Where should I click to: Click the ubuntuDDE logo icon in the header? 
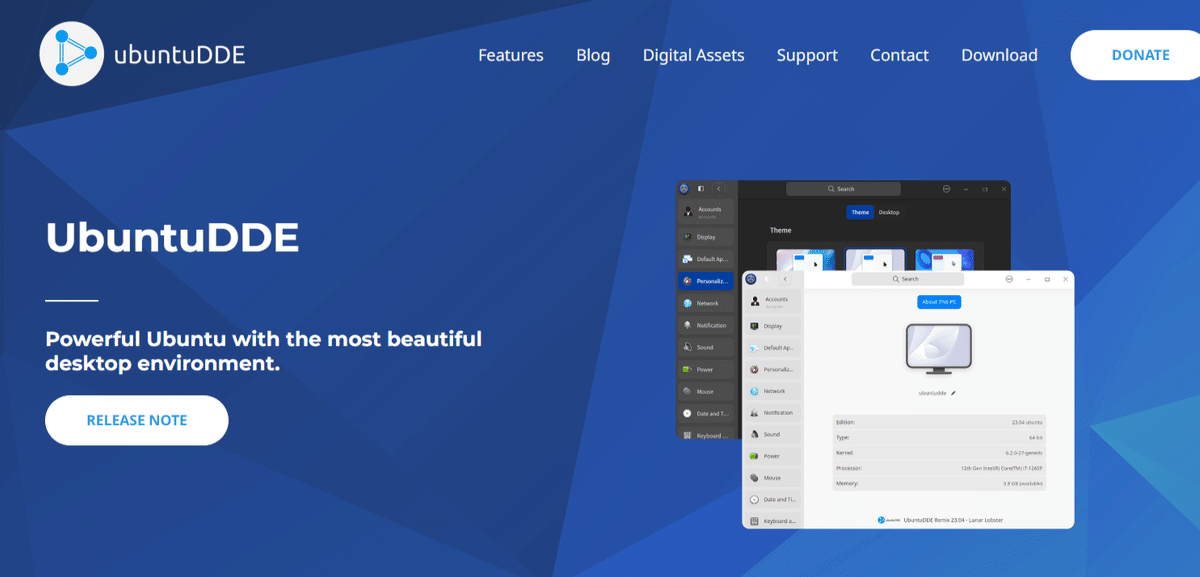(72, 54)
